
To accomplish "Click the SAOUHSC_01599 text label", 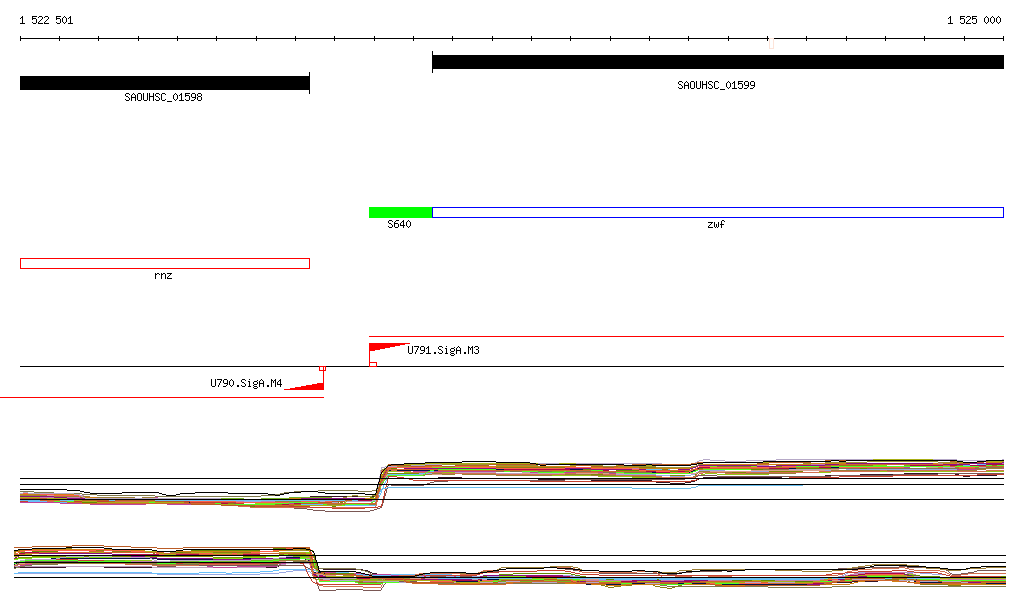I will 716,86.
